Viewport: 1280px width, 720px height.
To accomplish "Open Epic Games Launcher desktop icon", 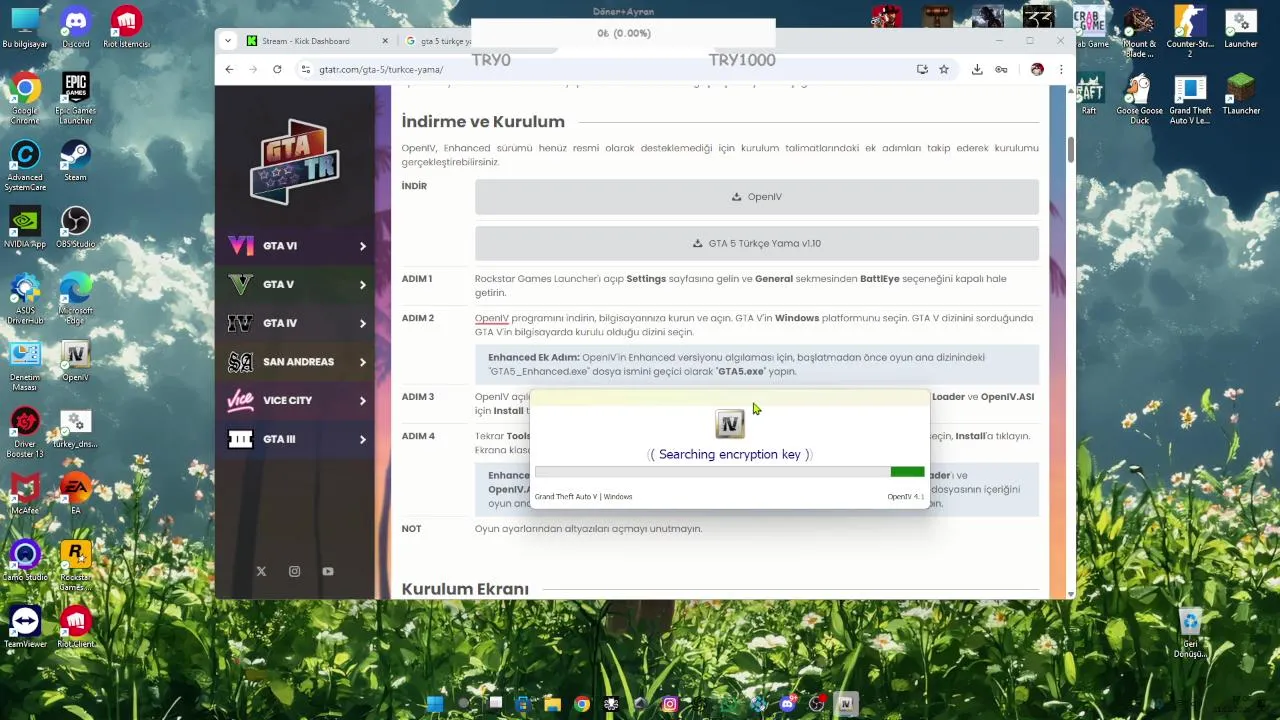I will click(76, 98).
